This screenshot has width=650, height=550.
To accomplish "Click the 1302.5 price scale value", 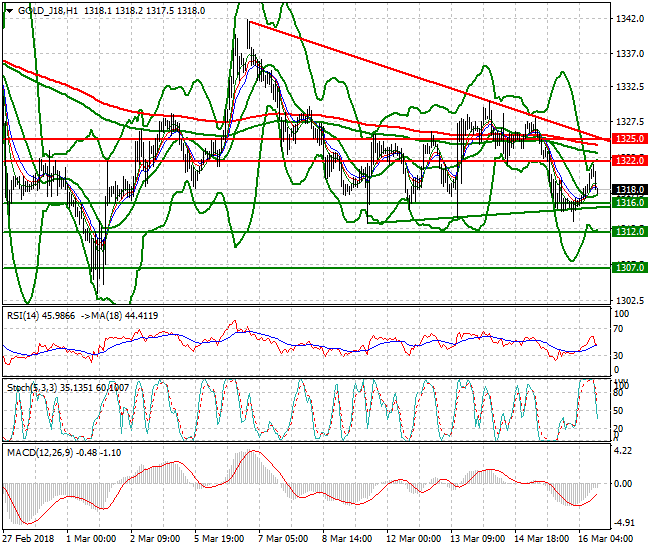I will (630, 300).
